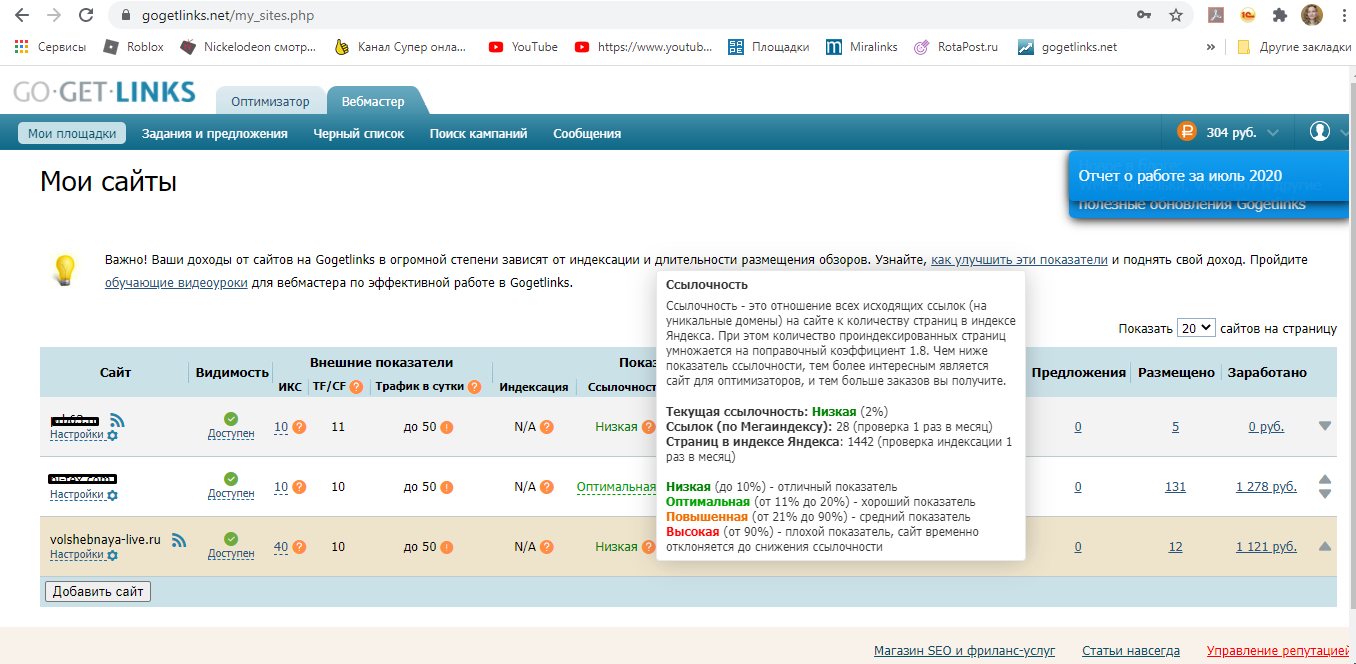Open Мои площадки in the navigation
1356x664 pixels.
tap(72, 133)
